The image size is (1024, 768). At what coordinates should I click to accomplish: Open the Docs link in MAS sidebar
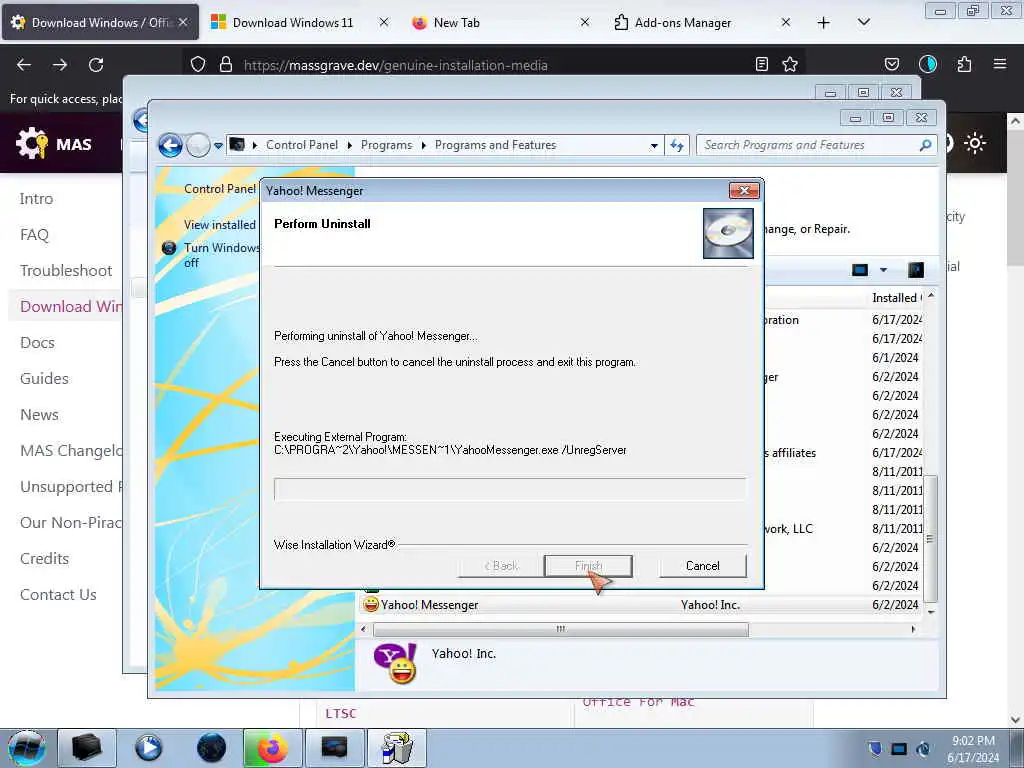tap(37, 342)
